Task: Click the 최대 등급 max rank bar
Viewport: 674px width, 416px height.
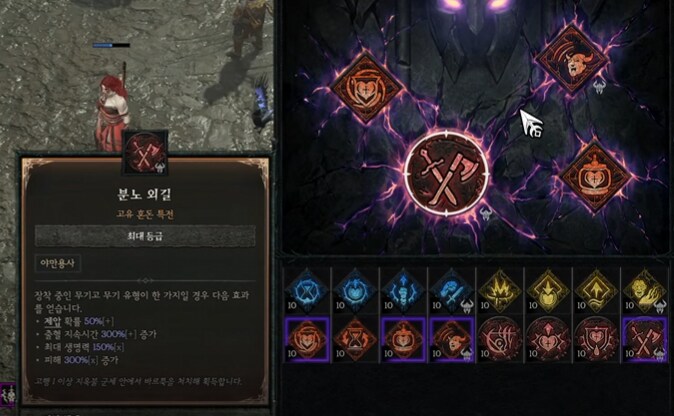Action: point(145,236)
